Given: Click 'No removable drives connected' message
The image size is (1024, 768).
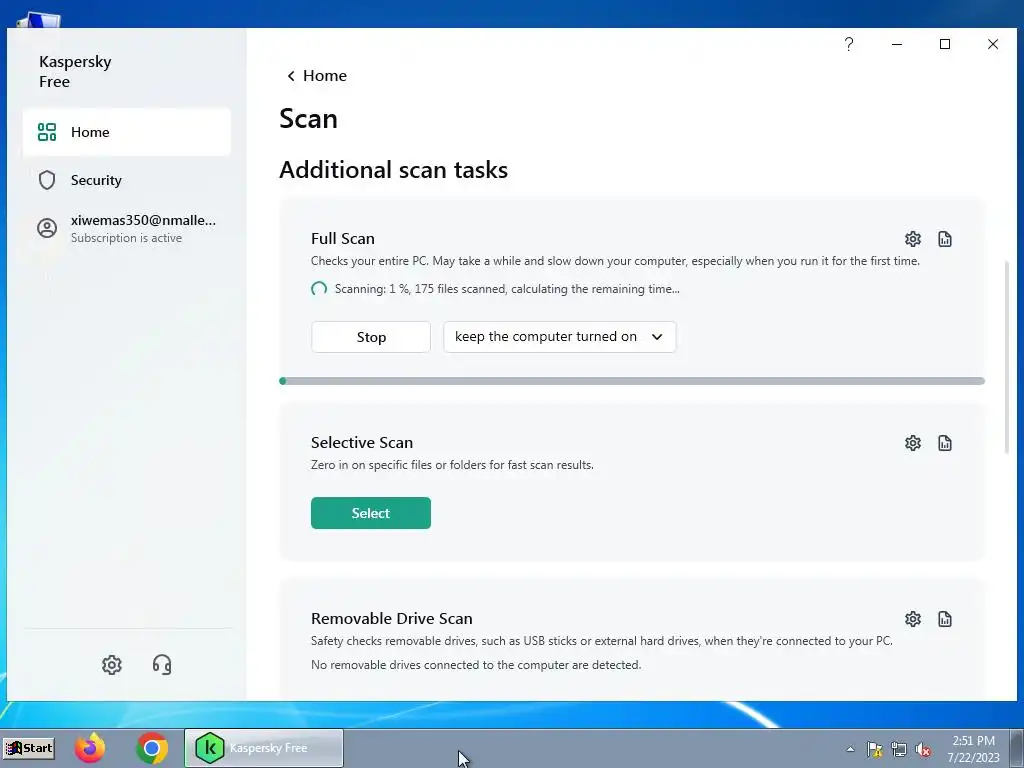Looking at the screenshot, I should point(476,665).
